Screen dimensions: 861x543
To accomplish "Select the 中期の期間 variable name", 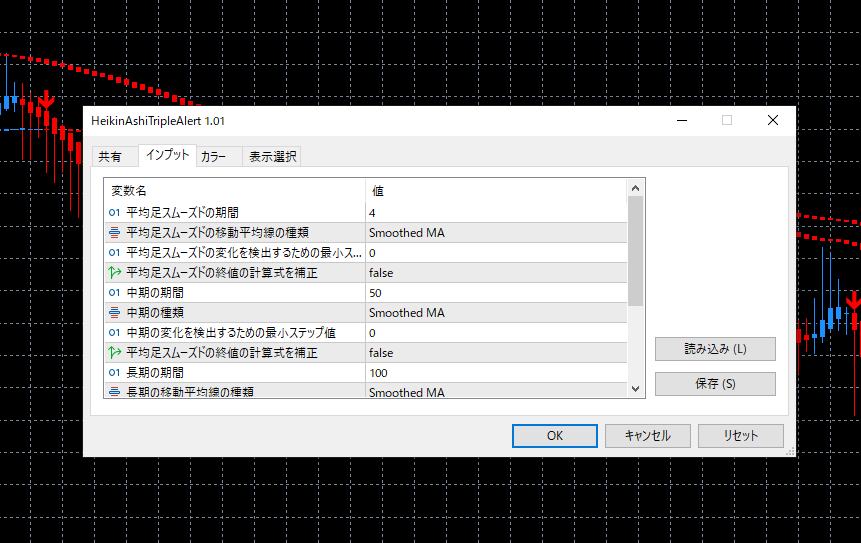I will coord(155,293).
